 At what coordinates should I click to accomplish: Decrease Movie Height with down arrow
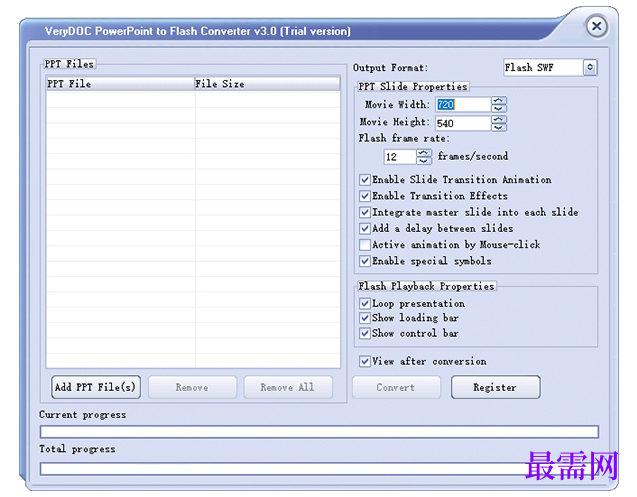(499, 127)
